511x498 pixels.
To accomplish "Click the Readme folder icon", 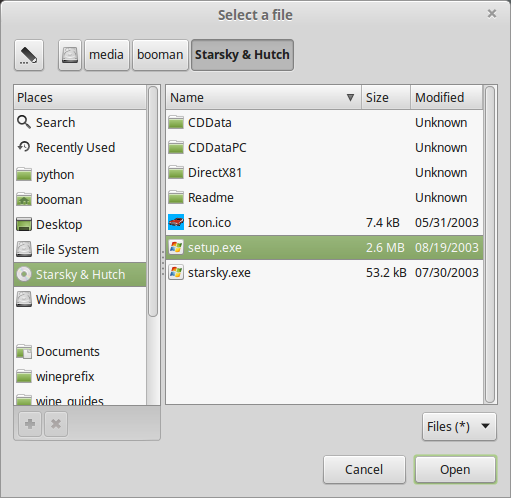I will [176, 197].
